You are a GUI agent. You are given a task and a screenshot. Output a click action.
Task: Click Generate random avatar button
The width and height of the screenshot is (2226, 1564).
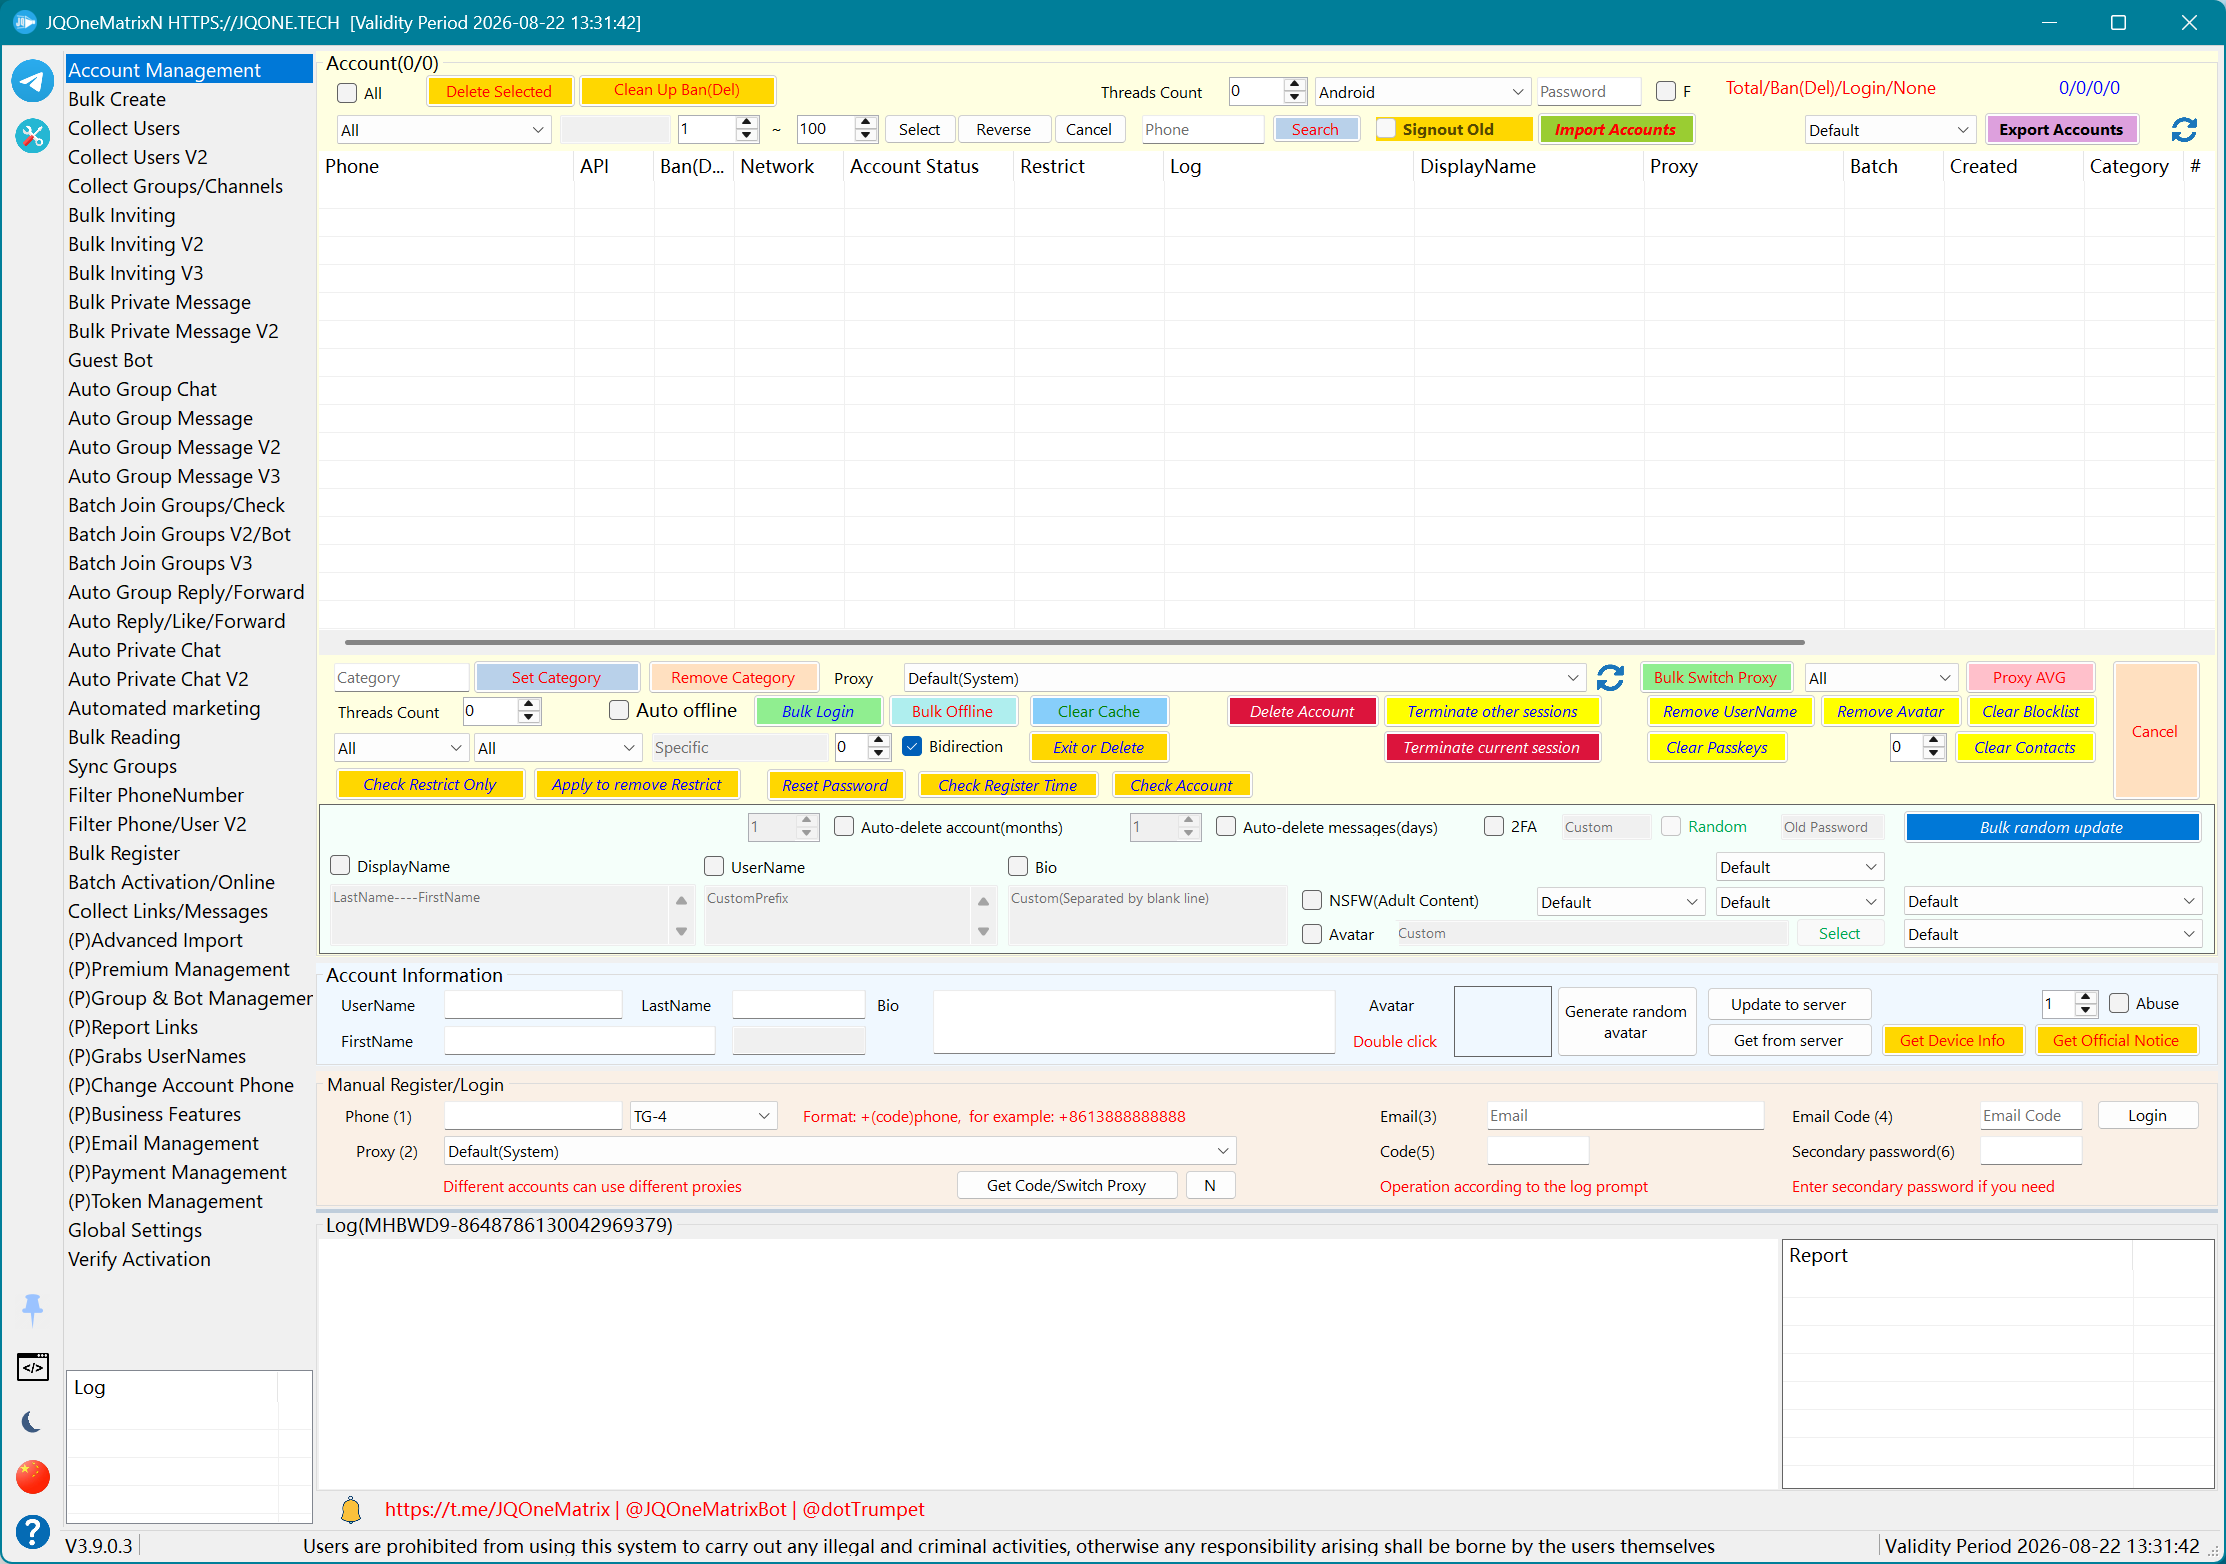(x=1625, y=1021)
